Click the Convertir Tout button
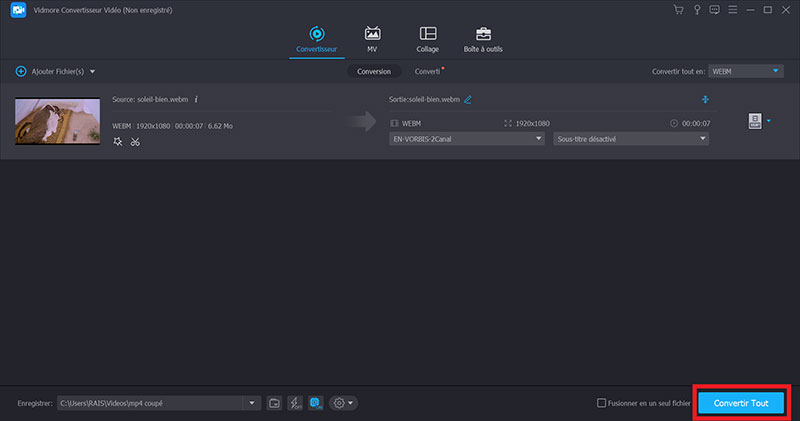Screen dimensions: 800x421 coord(741,403)
